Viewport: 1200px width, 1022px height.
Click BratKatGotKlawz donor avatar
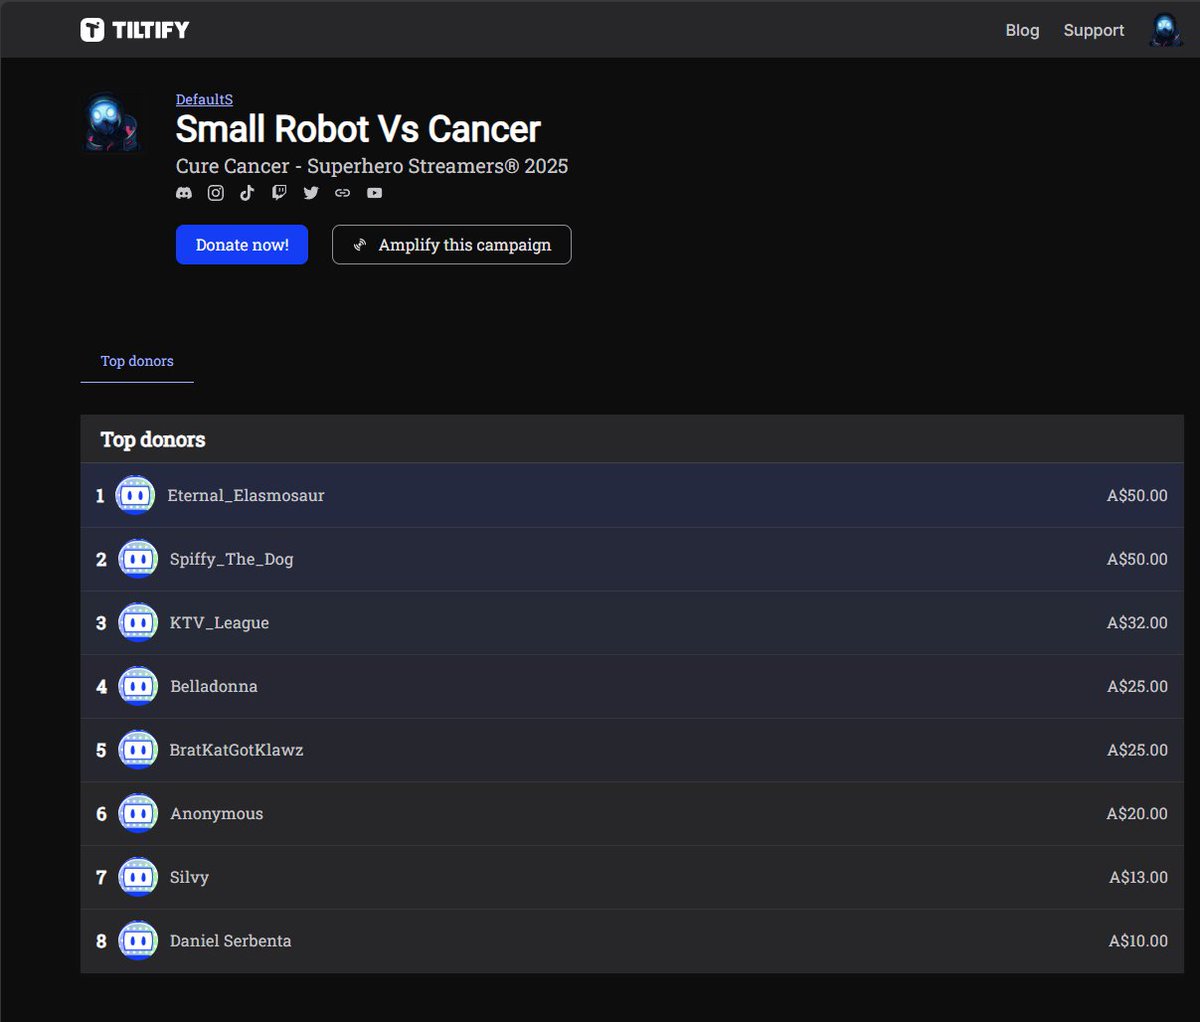[x=138, y=750]
